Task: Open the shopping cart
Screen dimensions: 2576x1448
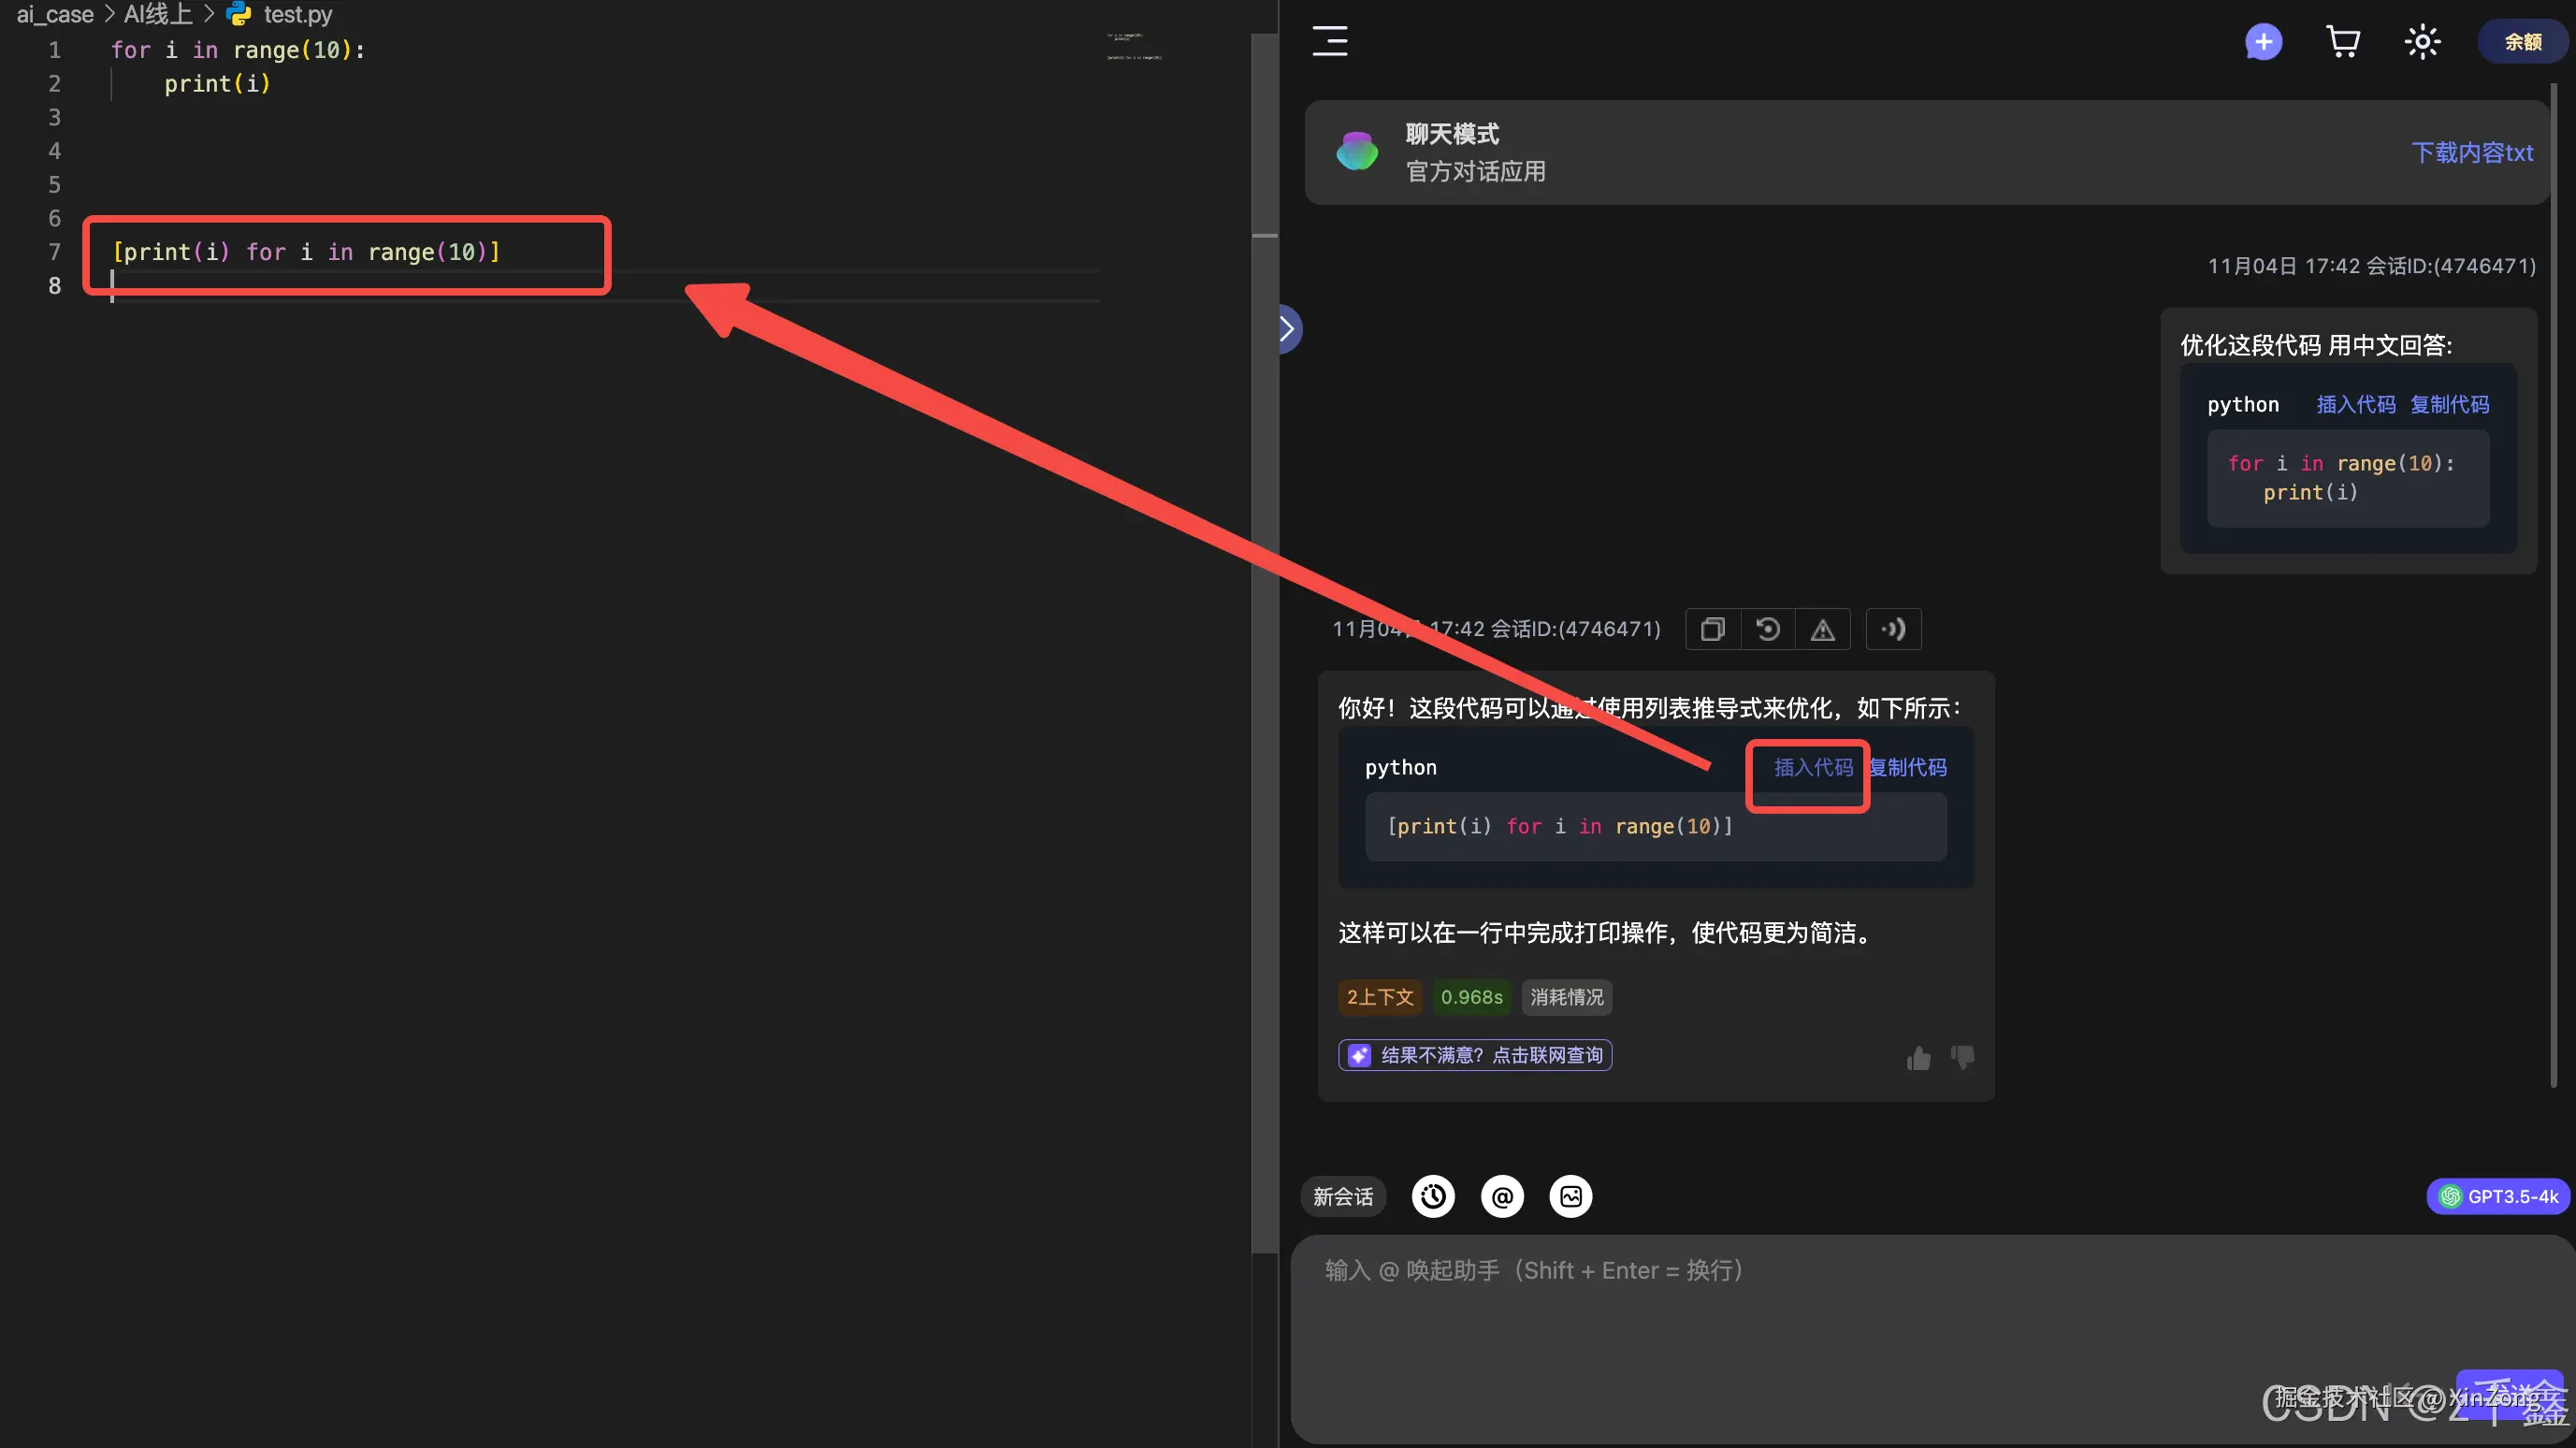Action: coord(2343,42)
